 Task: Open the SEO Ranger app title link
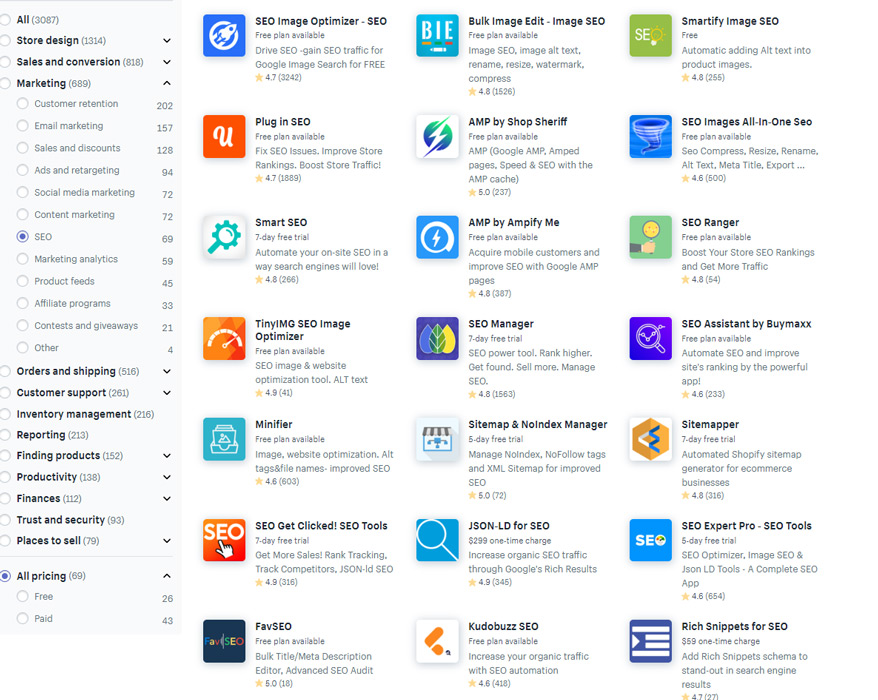pos(710,222)
